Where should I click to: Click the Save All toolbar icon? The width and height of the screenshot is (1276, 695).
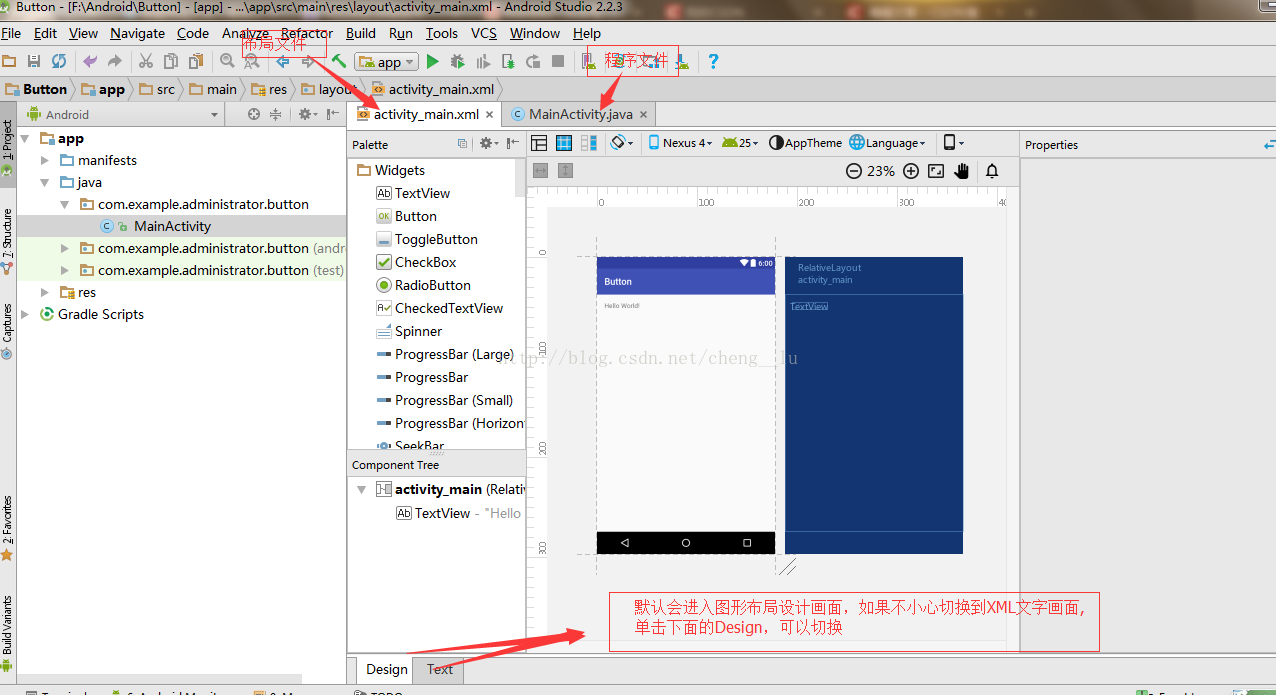pos(33,61)
